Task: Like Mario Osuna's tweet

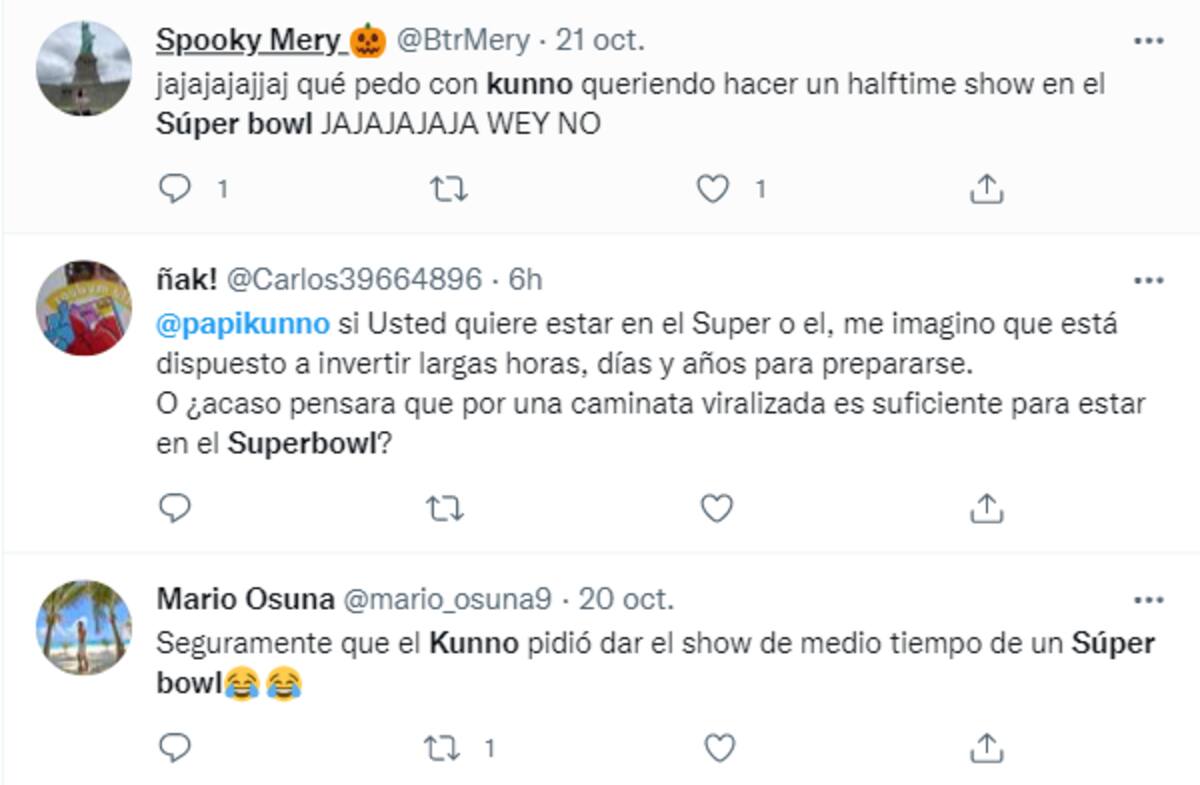Action: [x=720, y=746]
